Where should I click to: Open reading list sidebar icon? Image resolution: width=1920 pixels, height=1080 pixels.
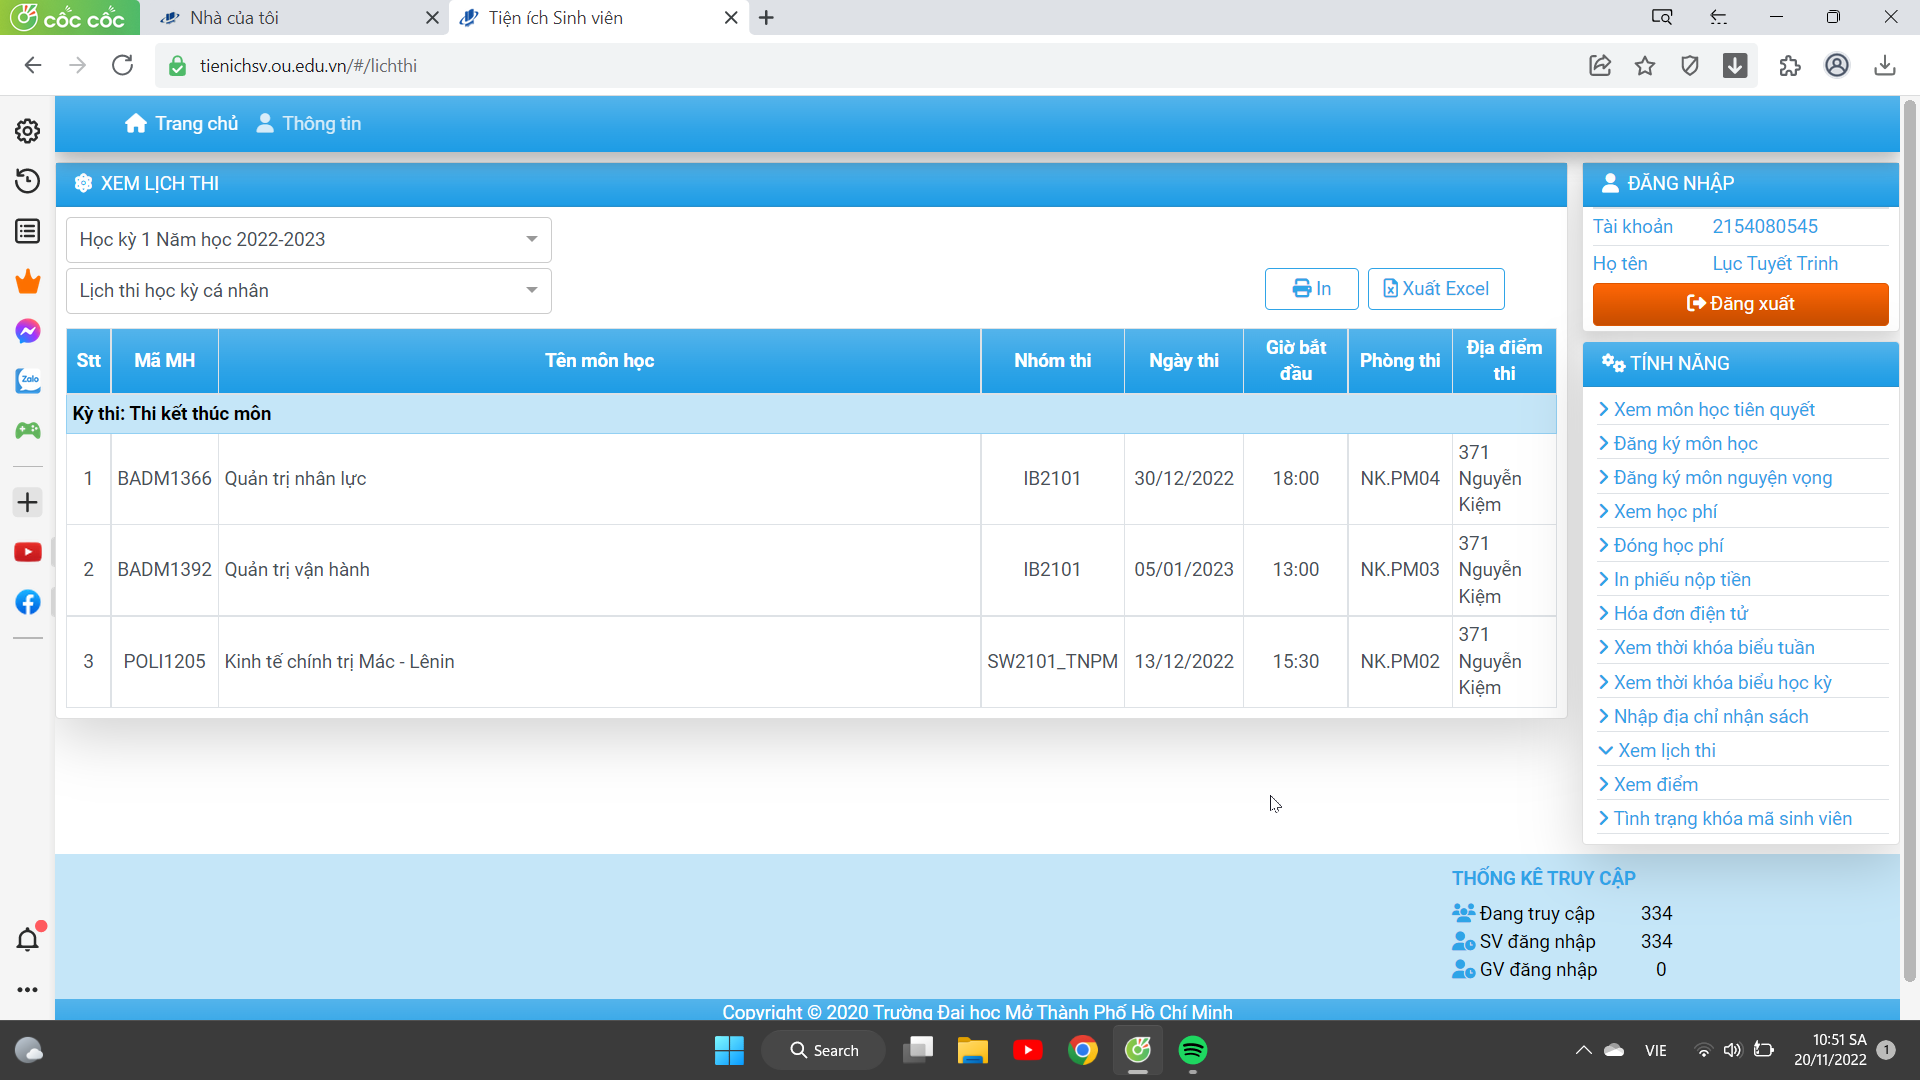[x=27, y=231]
